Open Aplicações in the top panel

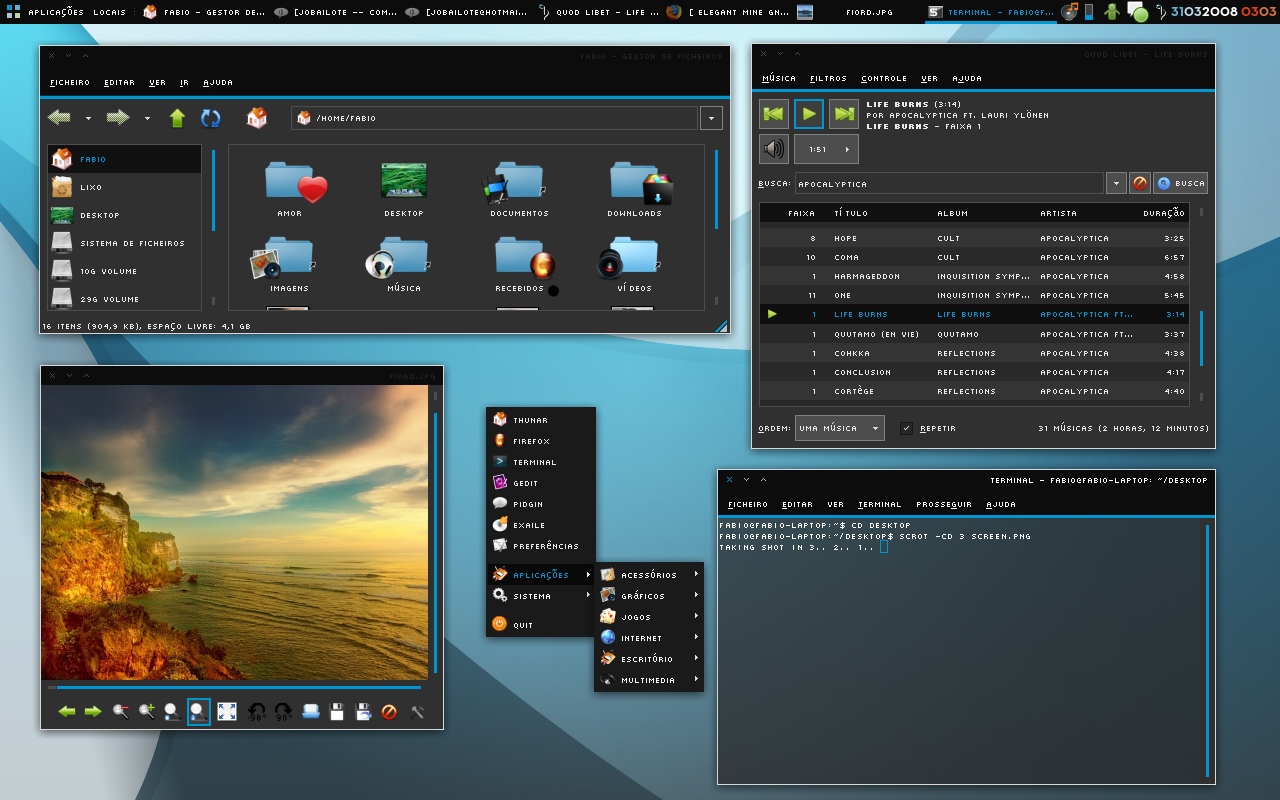pyautogui.click(x=56, y=12)
